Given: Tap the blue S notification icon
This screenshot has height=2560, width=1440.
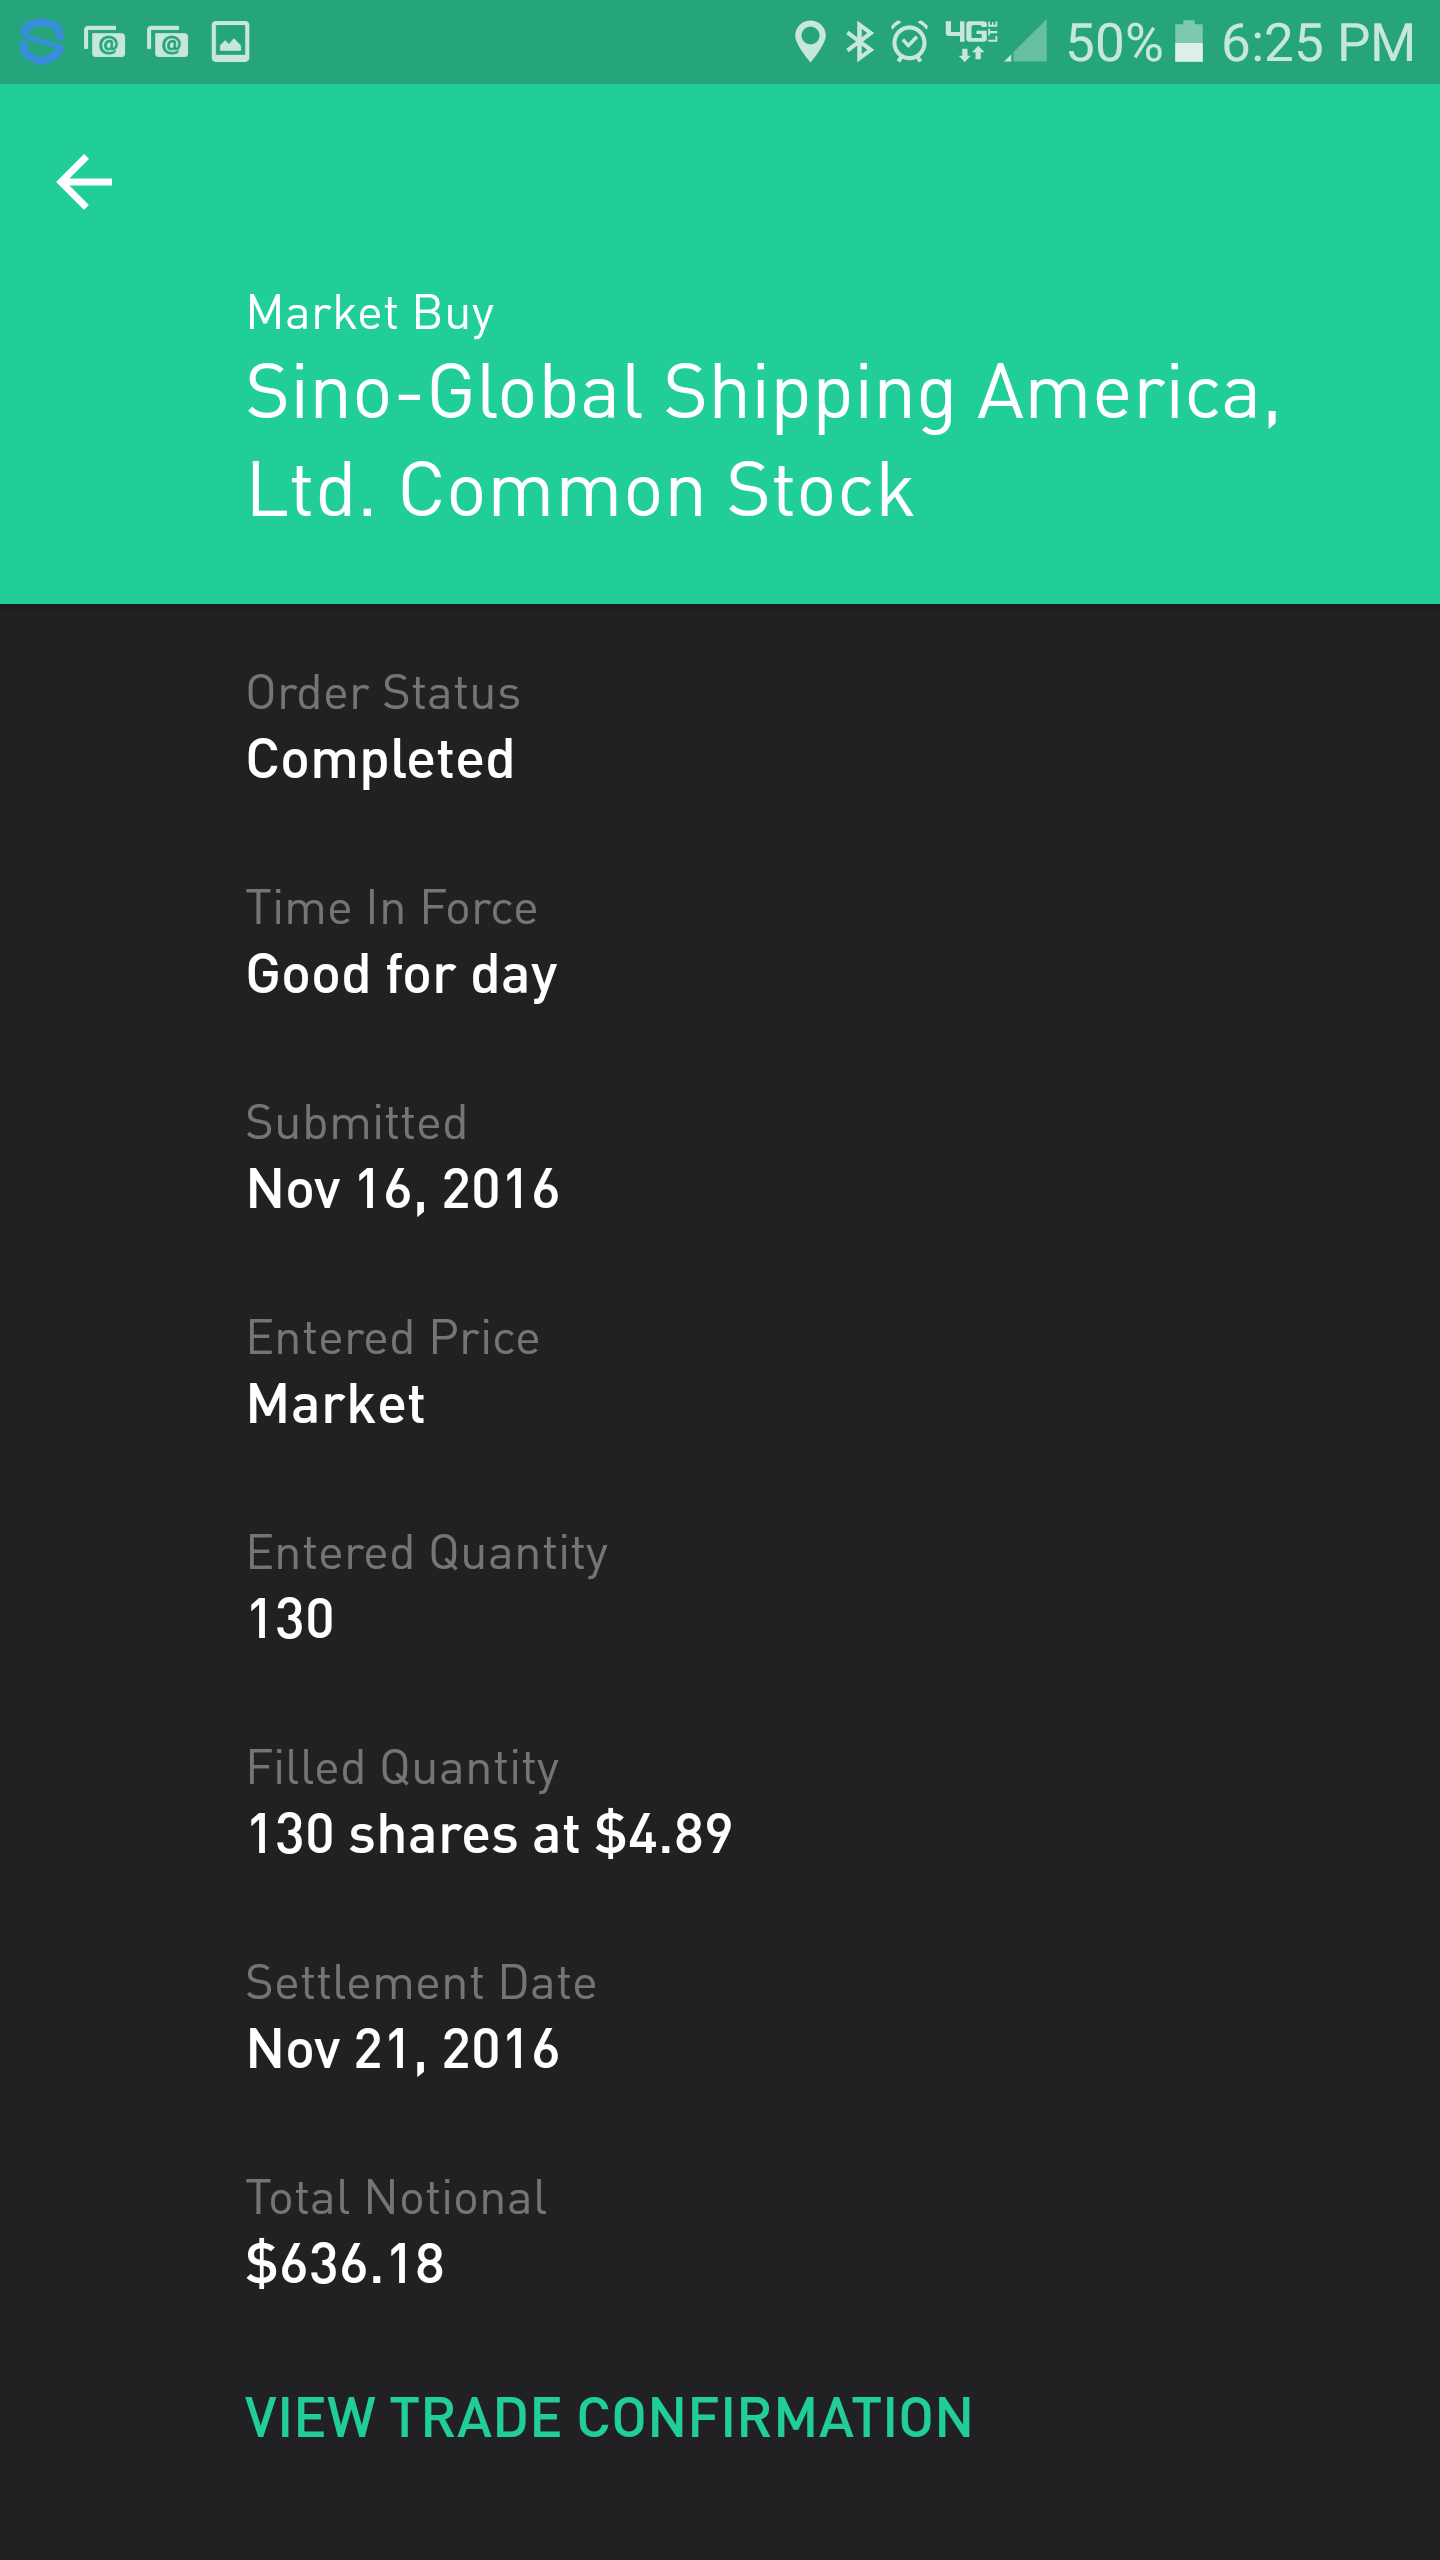Looking at the screenshot, I should pyautogui.click(x=42, y=42).
